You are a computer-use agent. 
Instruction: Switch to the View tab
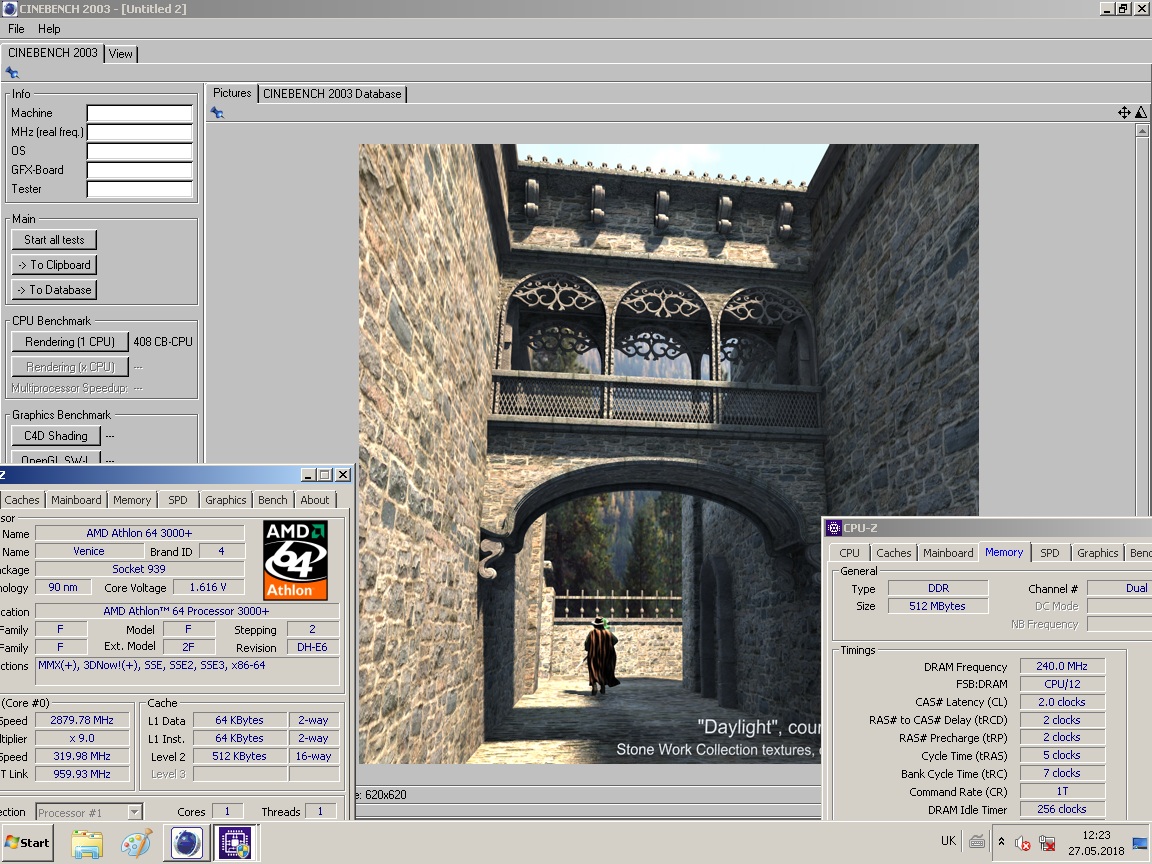tap(120, 54)
